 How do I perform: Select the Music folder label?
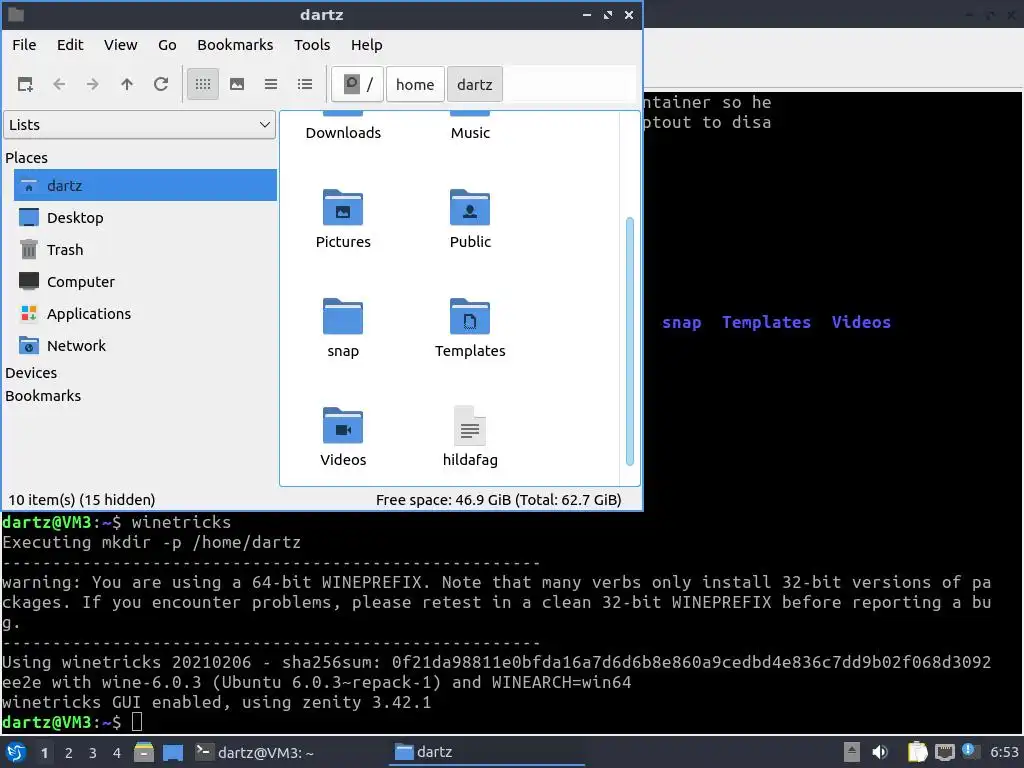tap(470, 133)
